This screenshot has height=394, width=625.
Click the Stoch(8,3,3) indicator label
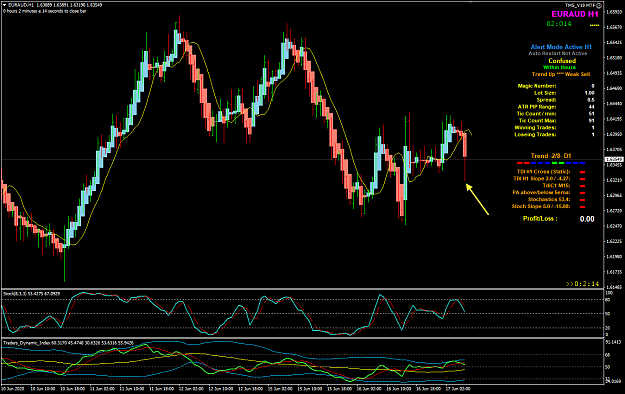pyautogui.click(x=31, y=294)
